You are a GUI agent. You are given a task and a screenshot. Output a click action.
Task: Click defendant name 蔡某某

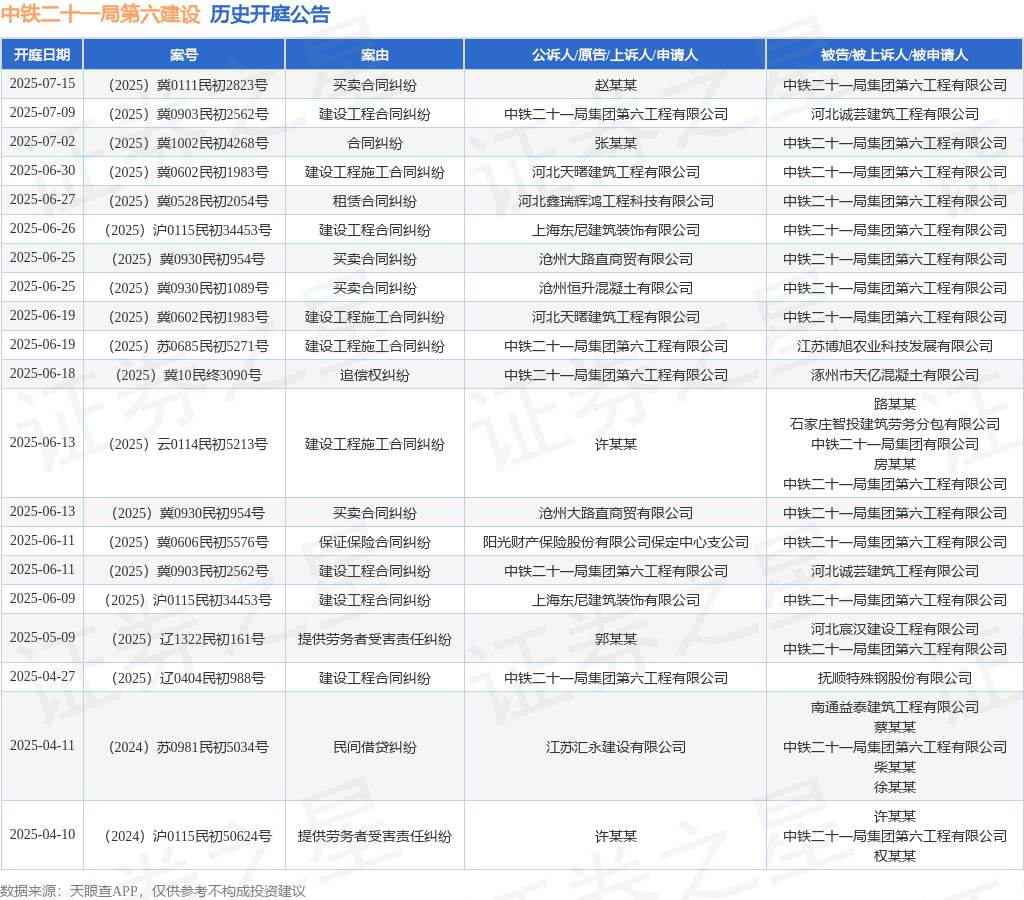(895, 727)
